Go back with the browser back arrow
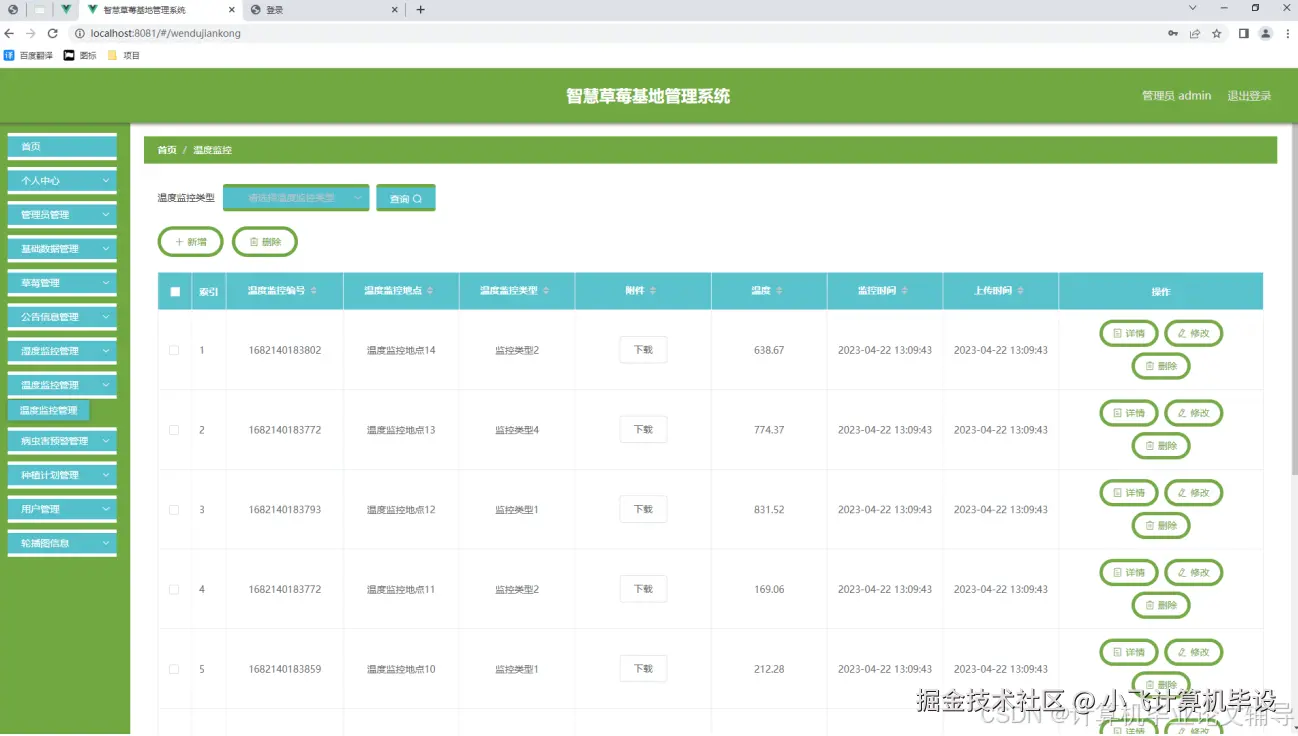 coord(10,33)
